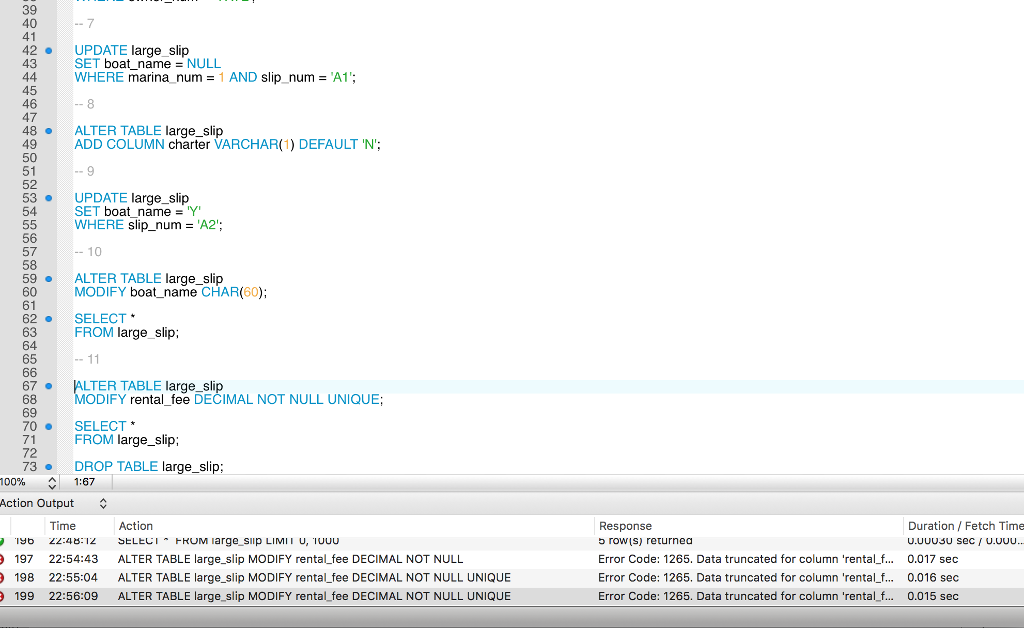Select output row 197 timestamp 22:54:43
Image resolution: width=1024 pixels, height=628 pixels.
[73, 559]
